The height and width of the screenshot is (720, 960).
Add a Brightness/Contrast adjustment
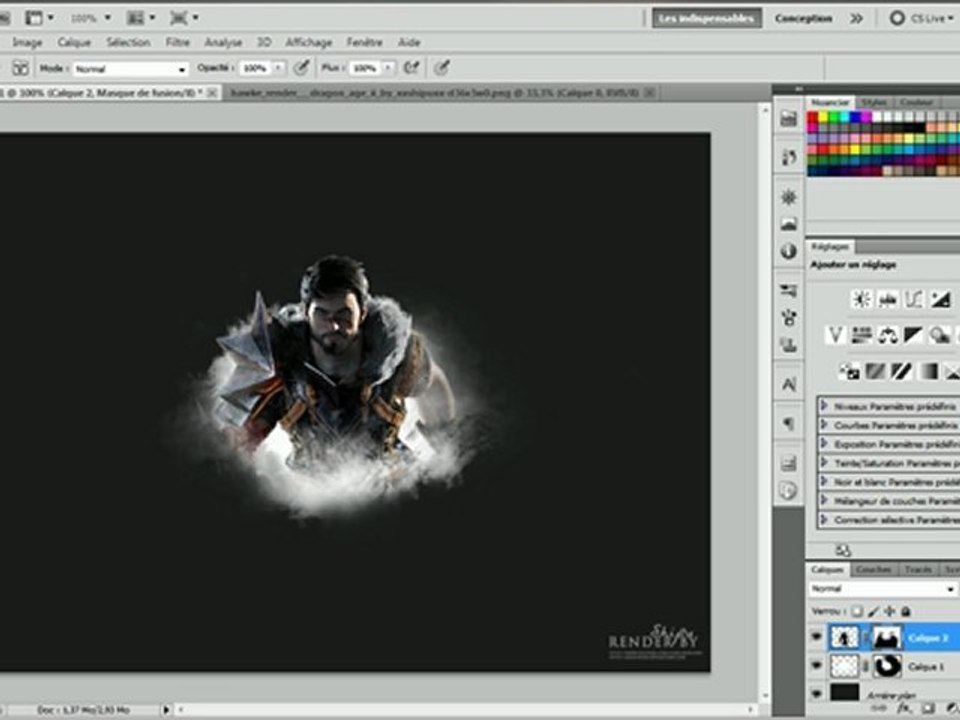861,299
